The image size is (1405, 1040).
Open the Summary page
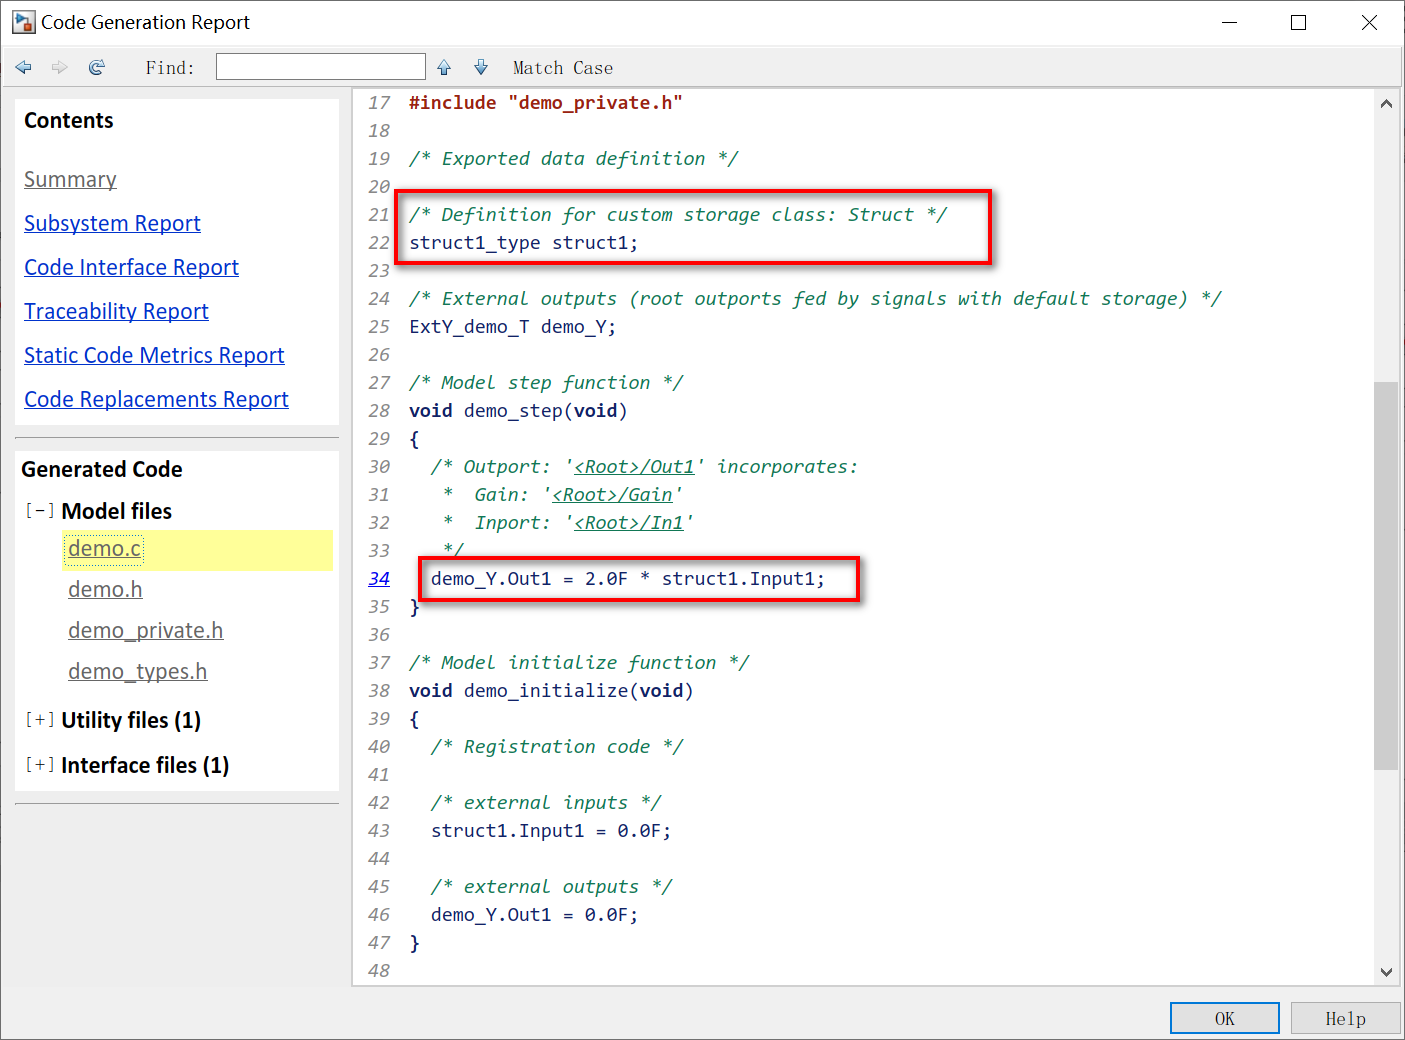[x=70, y=179]
